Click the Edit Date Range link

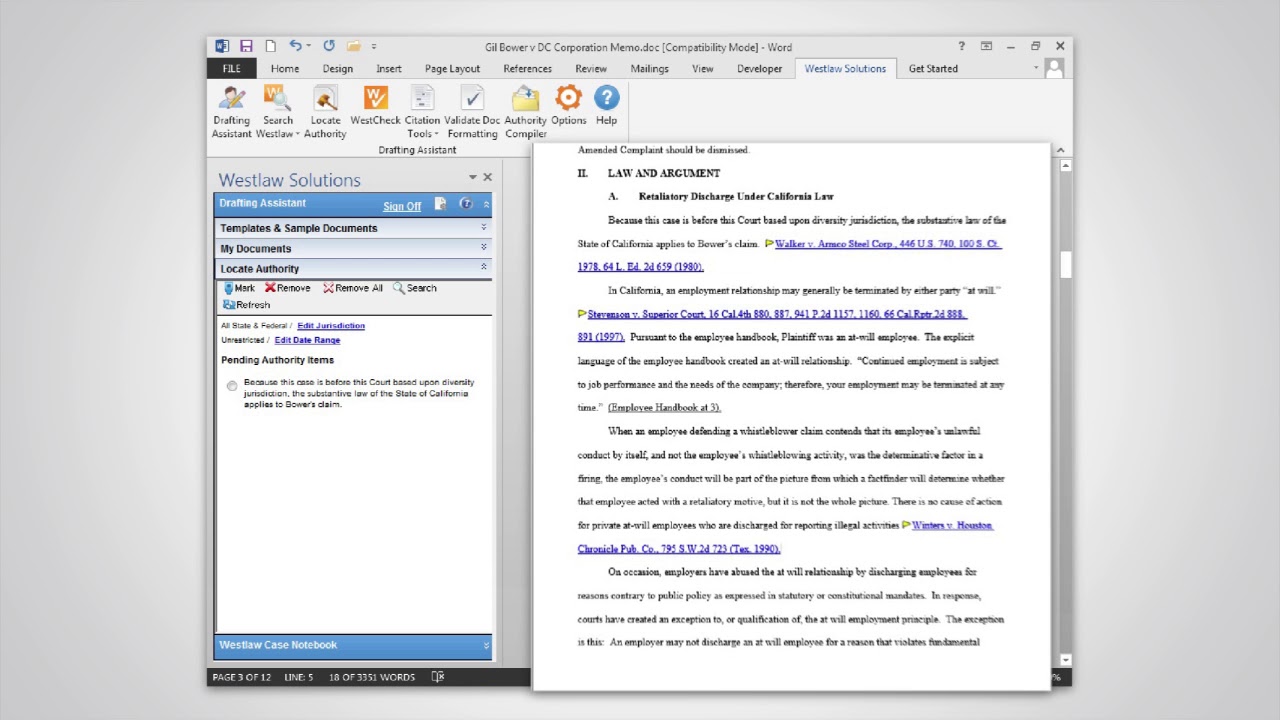(x=307, y=340)
